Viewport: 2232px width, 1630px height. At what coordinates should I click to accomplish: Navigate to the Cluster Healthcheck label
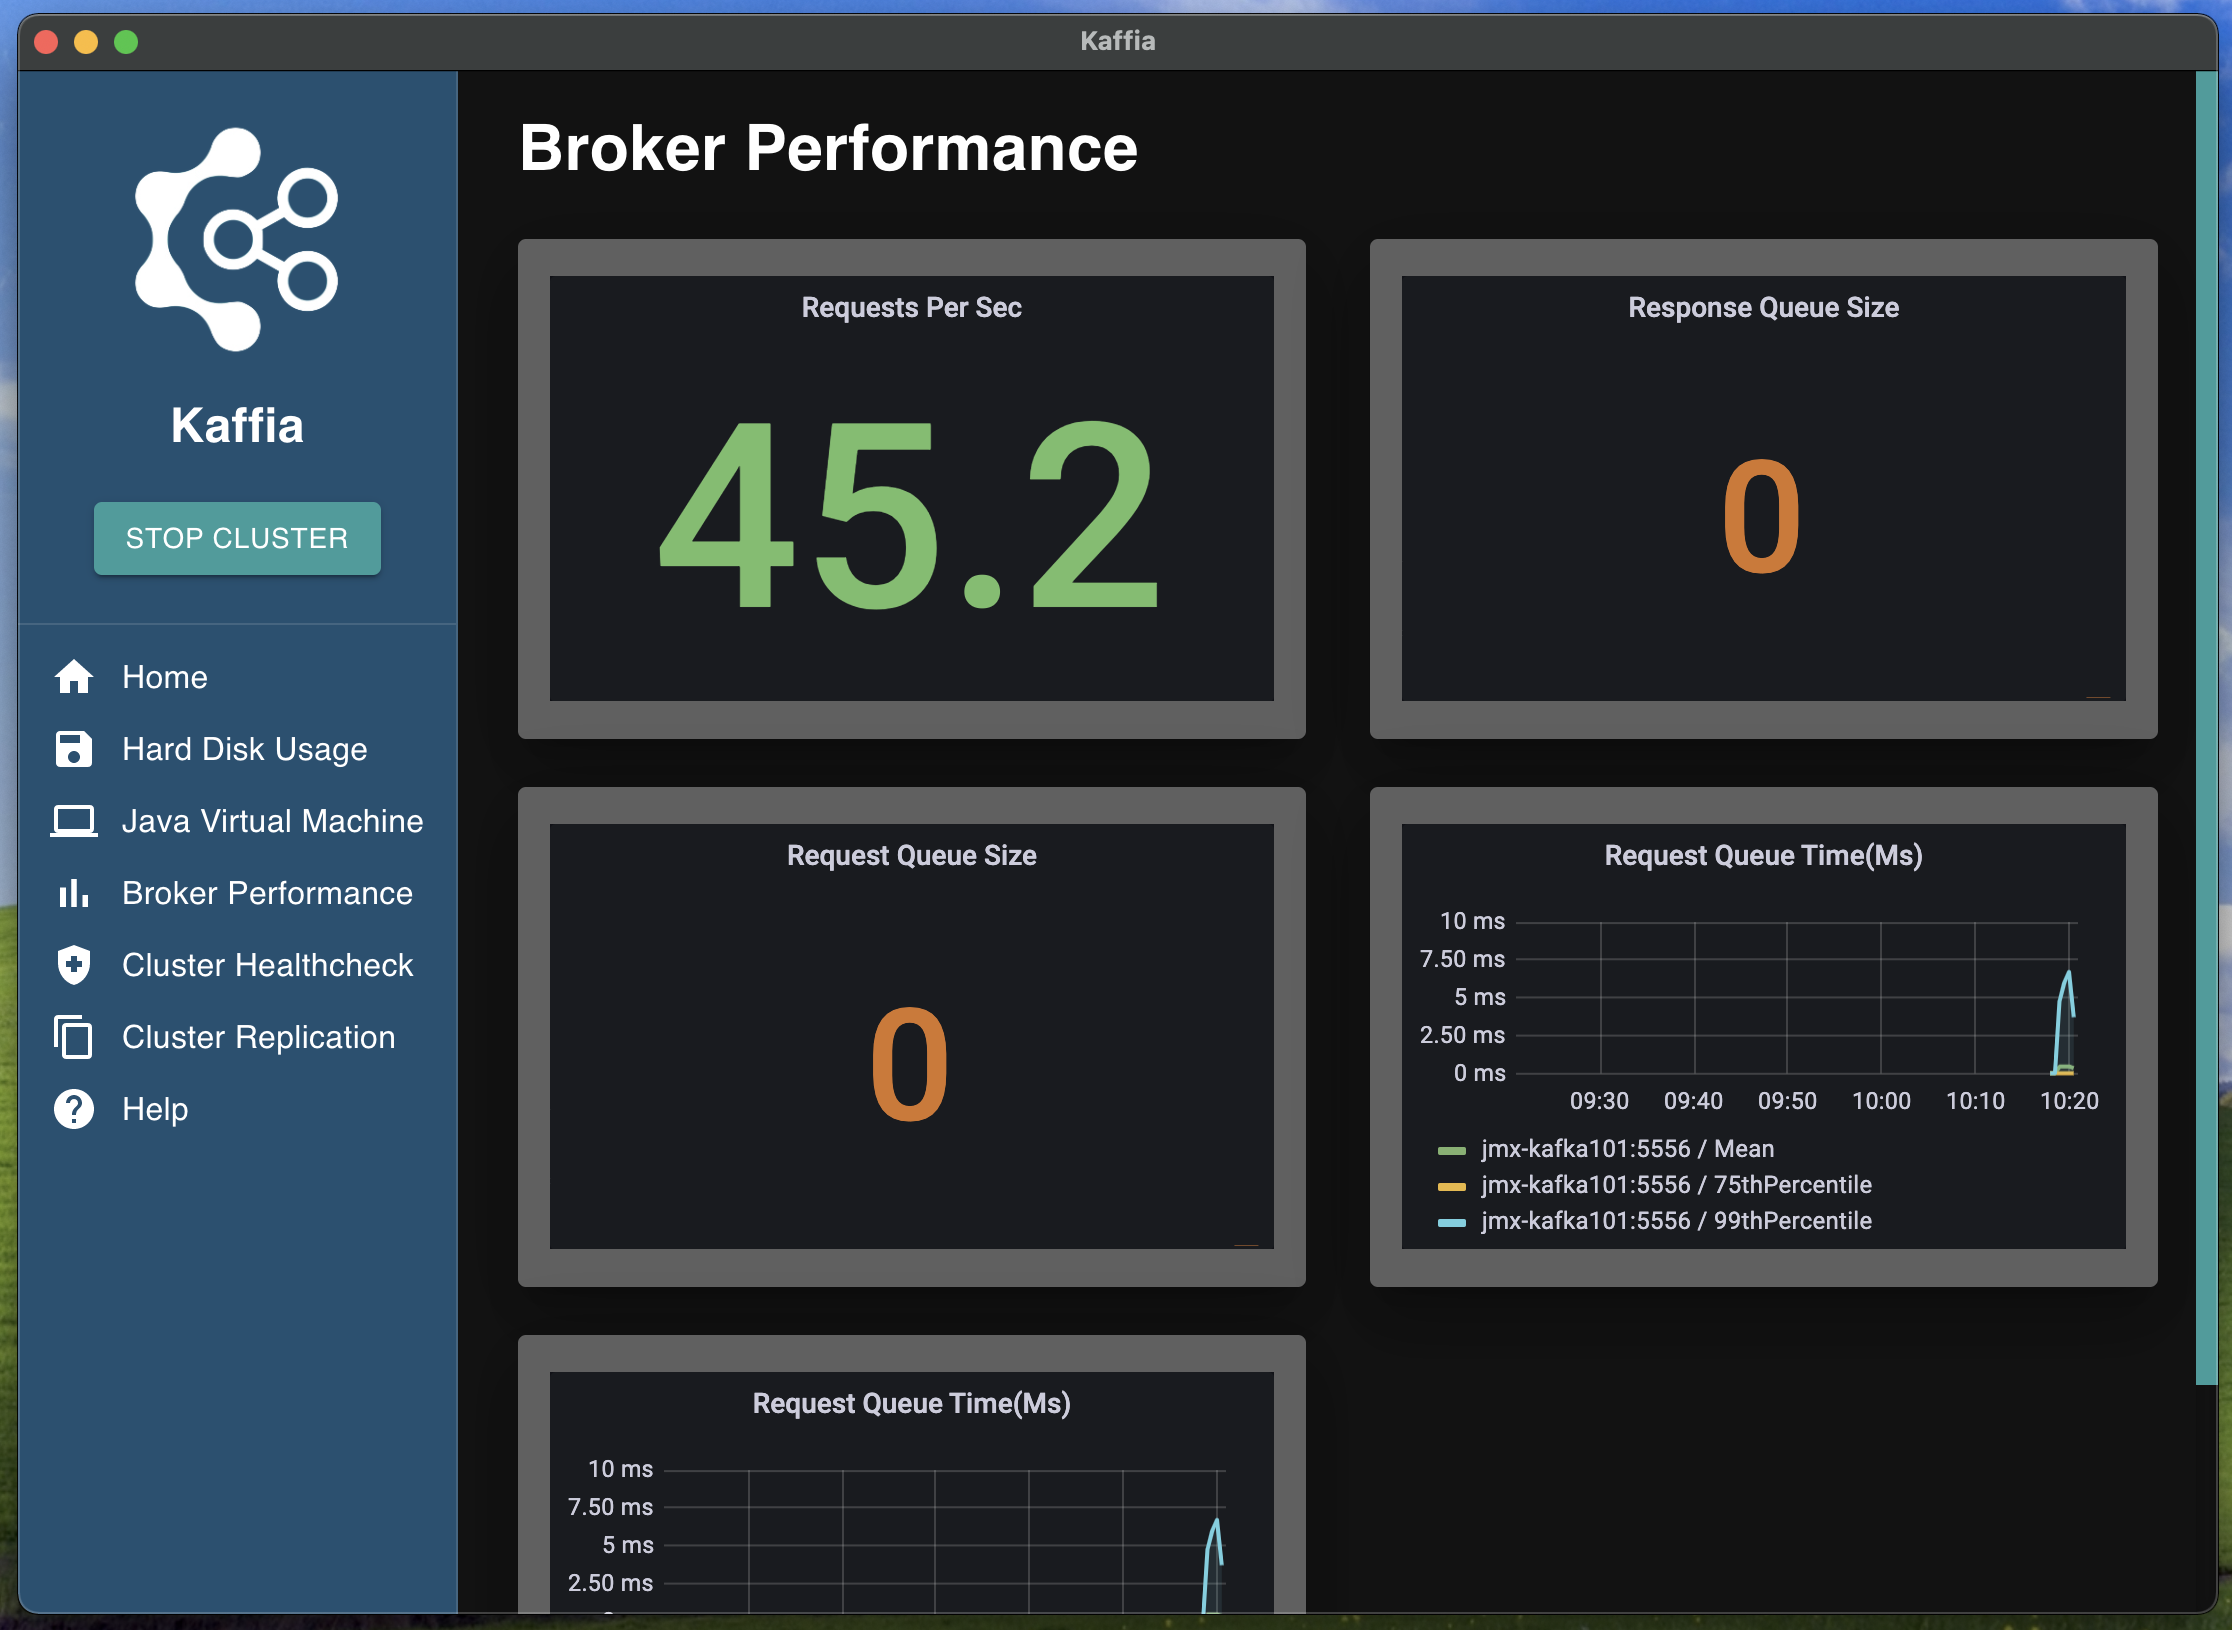(267, 965)
